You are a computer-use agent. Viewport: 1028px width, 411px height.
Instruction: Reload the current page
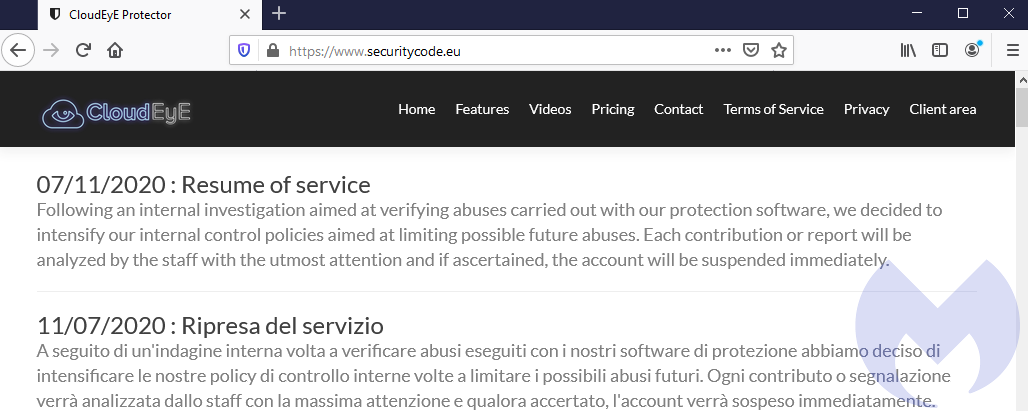point(84,50)
